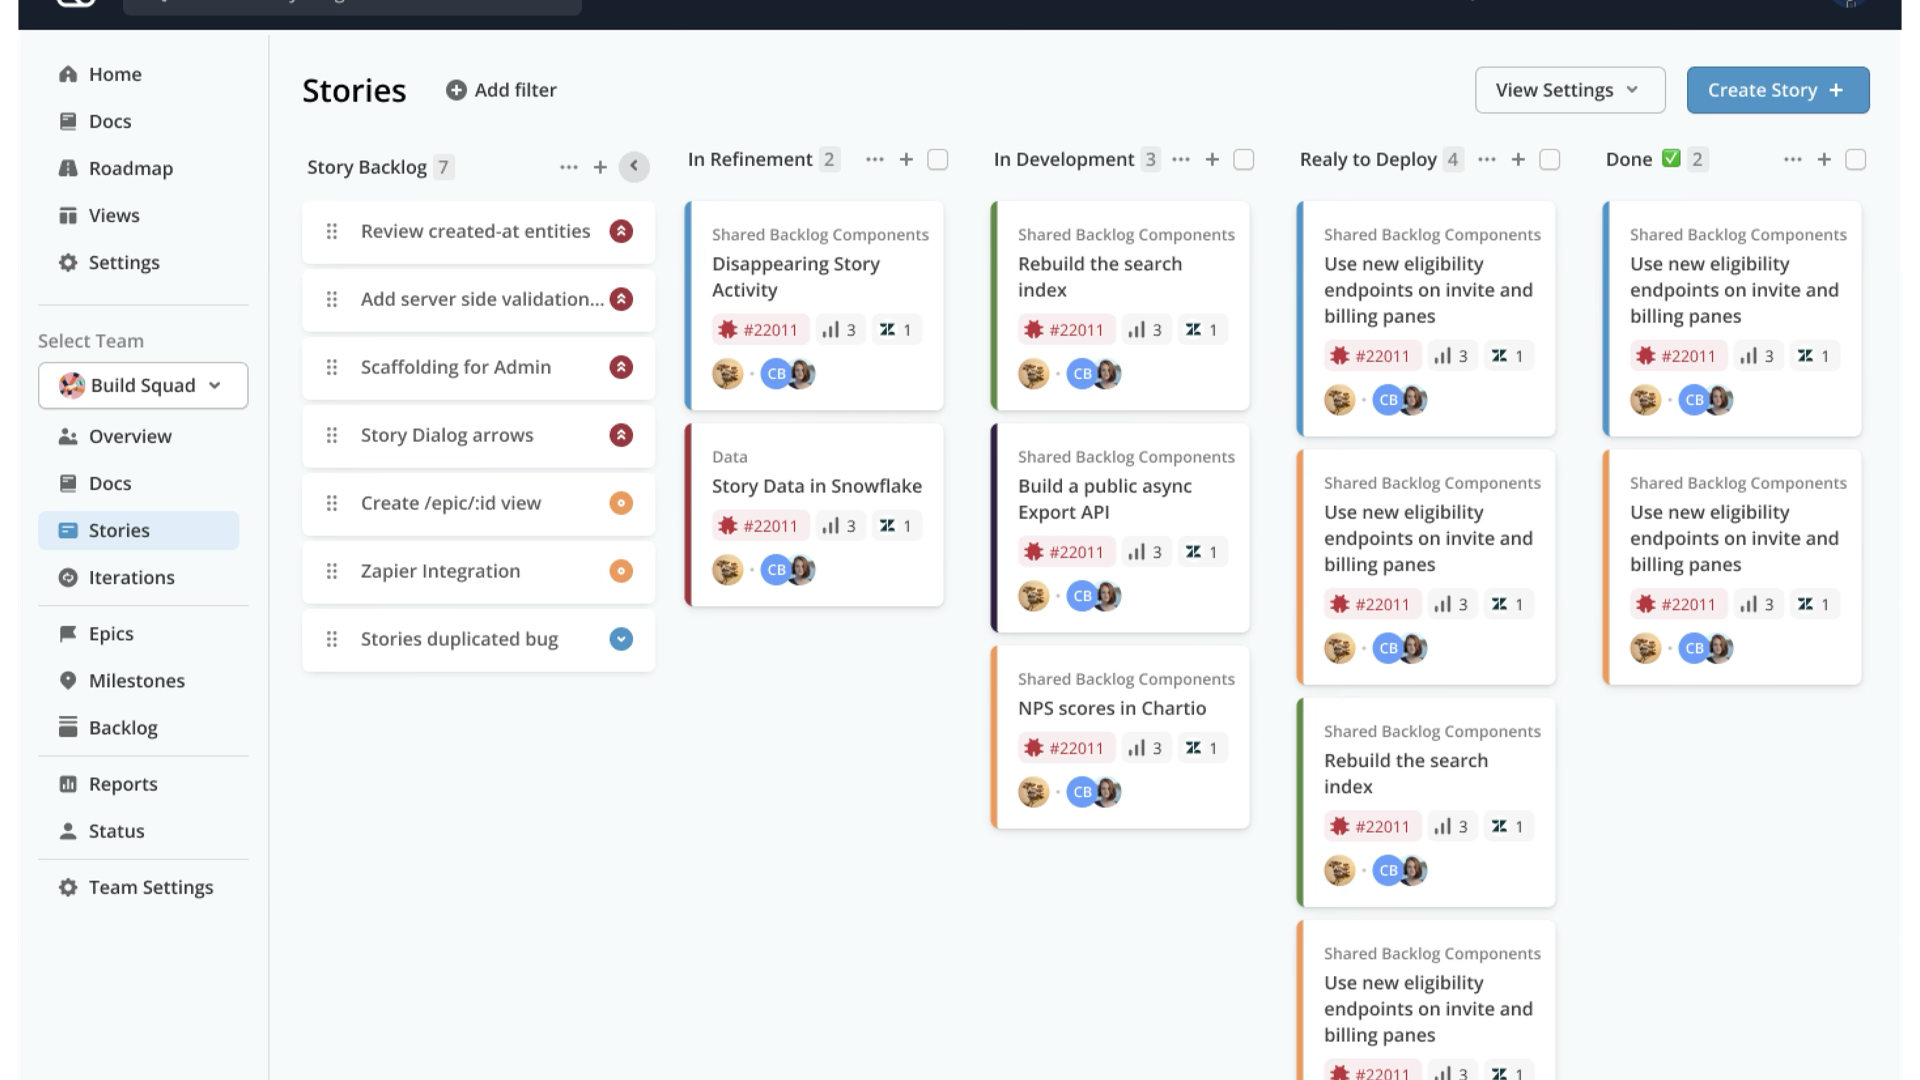
Task: Collapse the Story Backlog column with its chevron
Action: pos(634,167)
